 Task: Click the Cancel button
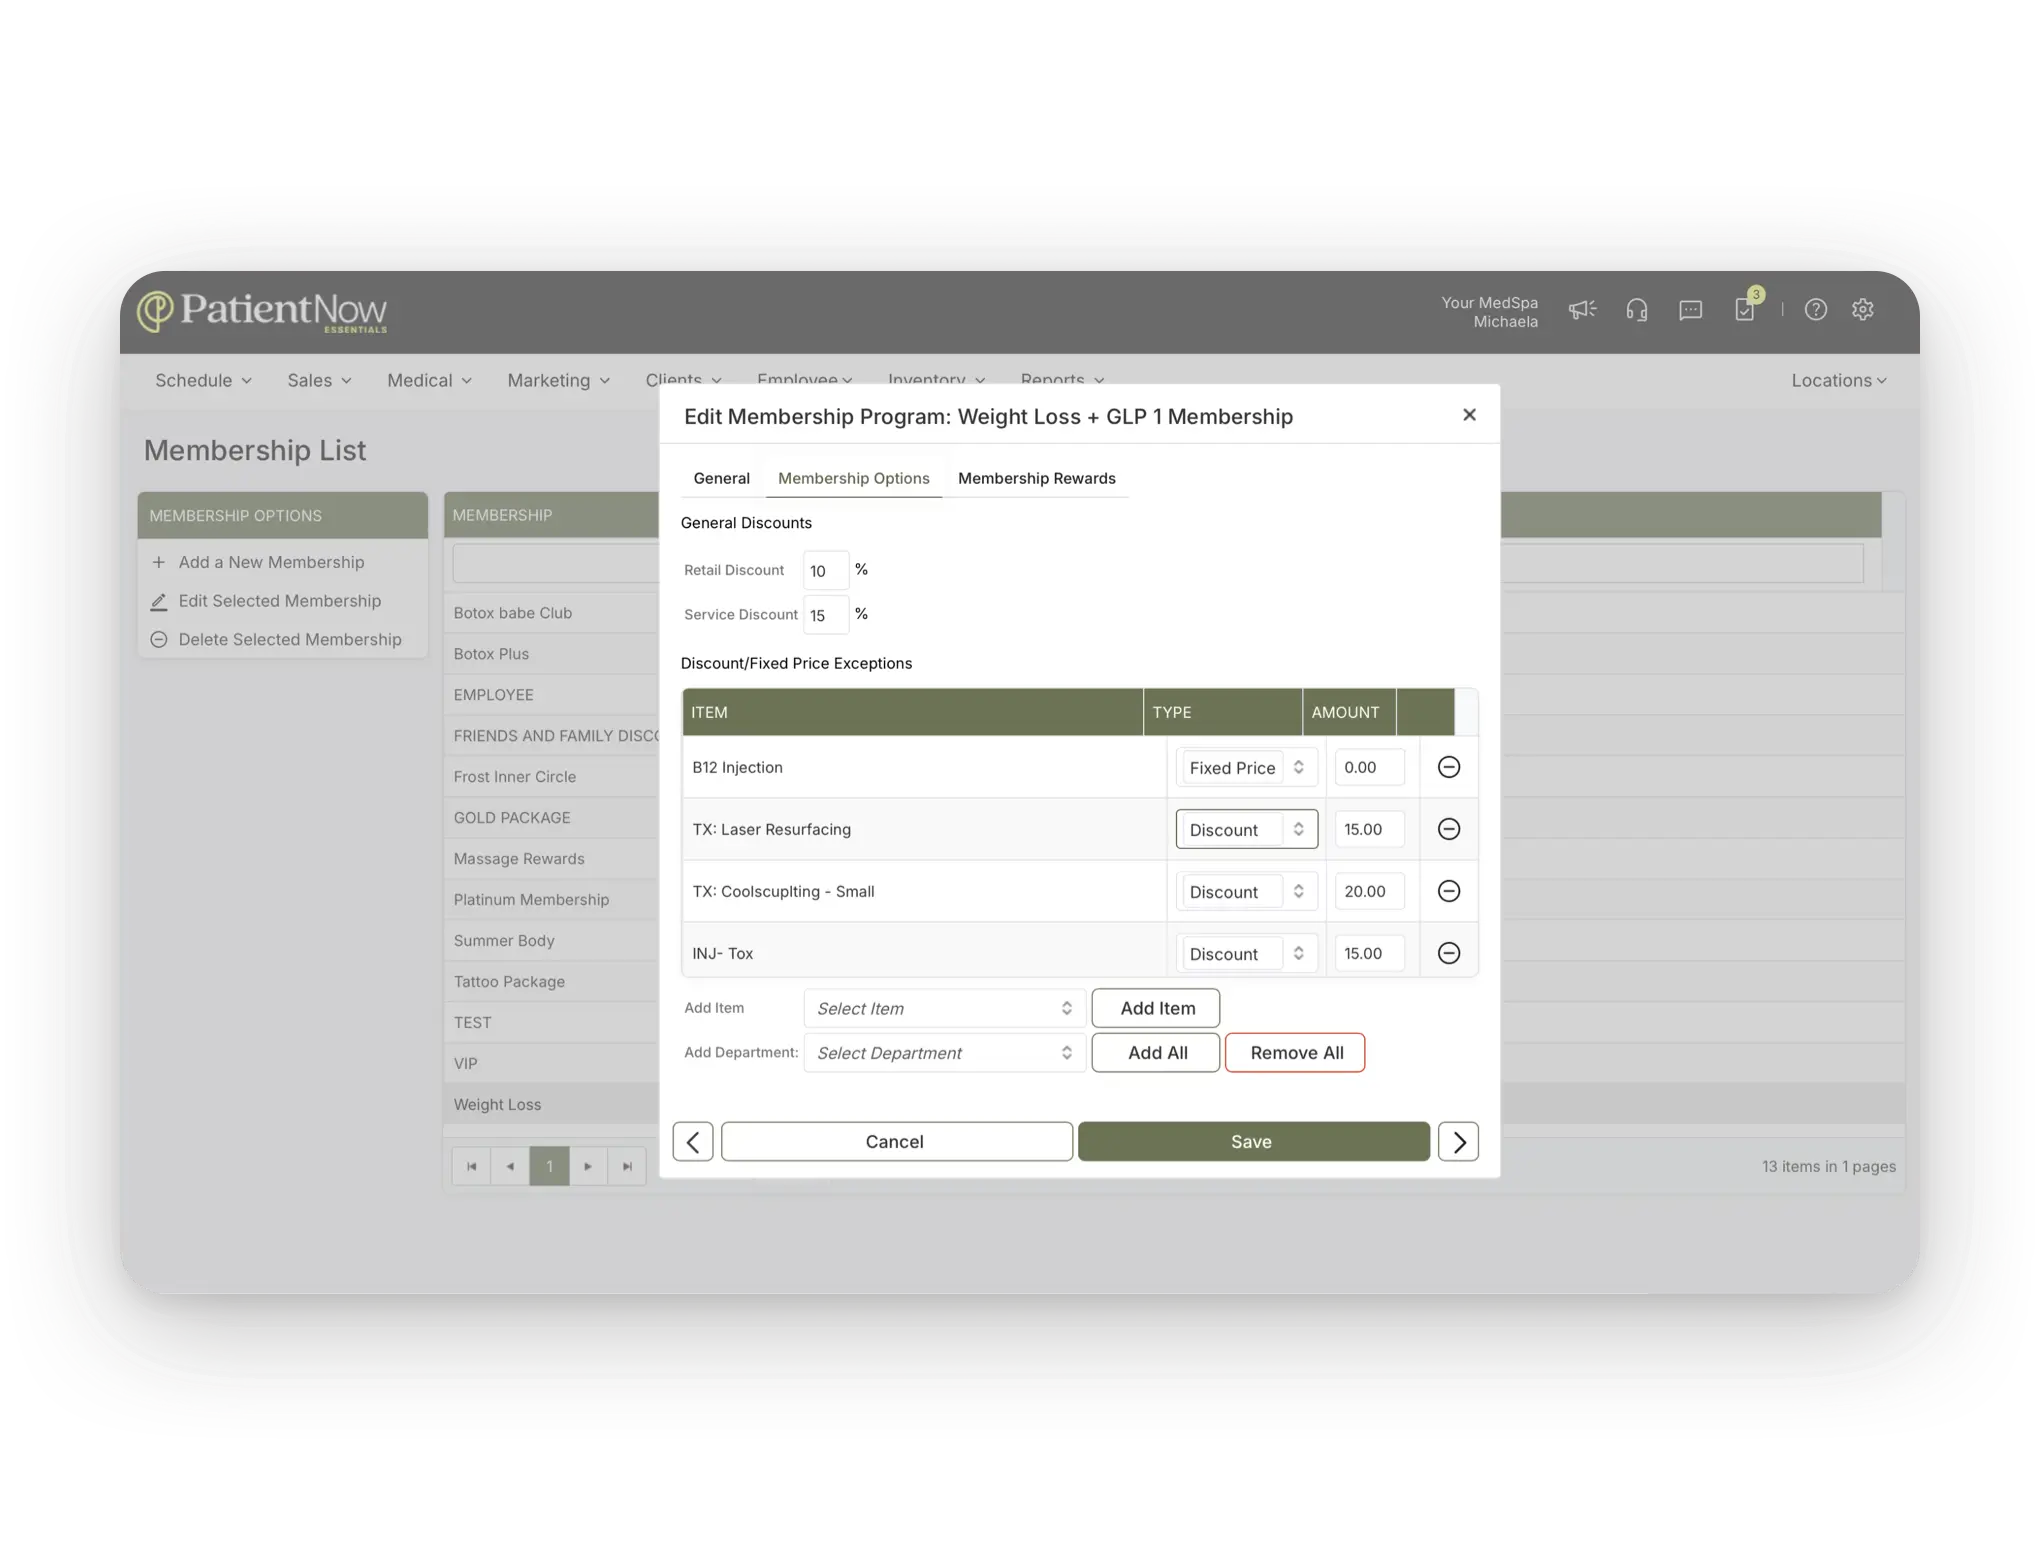tap(896, 1141)
